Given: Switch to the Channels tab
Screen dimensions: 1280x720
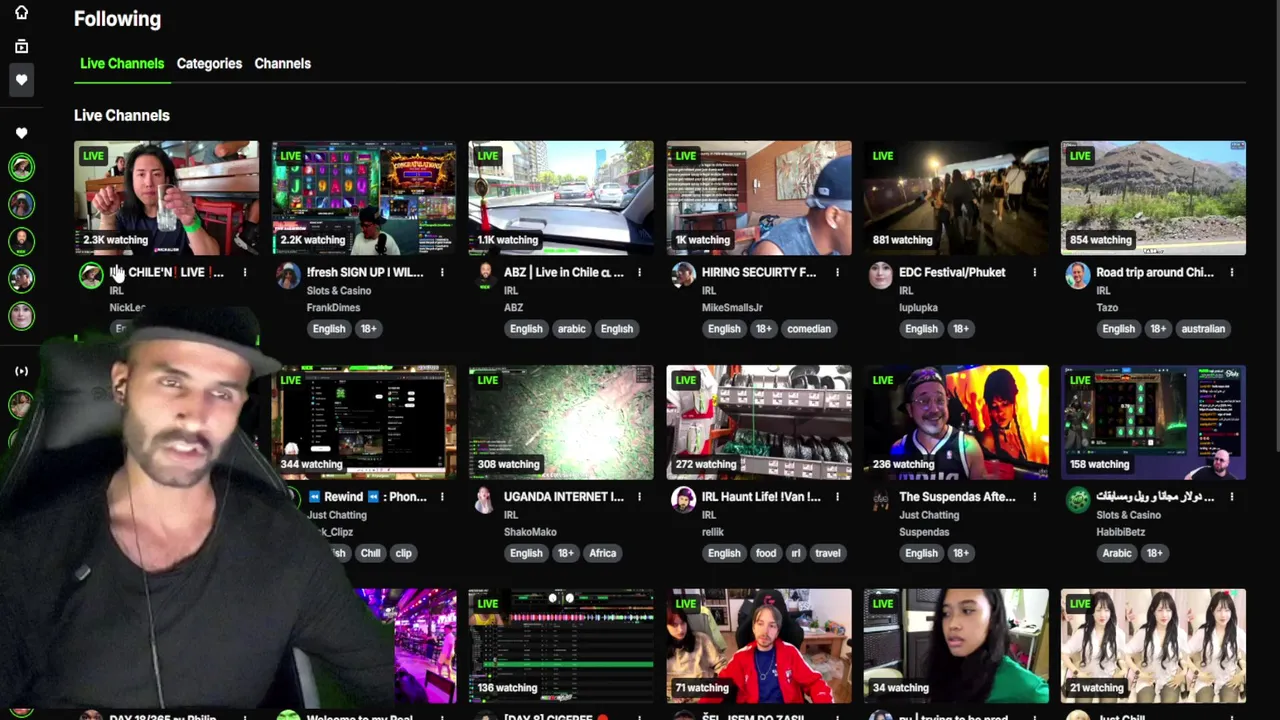Looking at the screenshot, I should (x=282, y=63).
